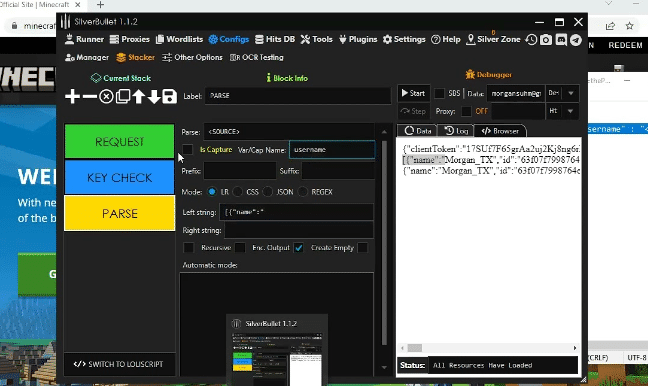Start the debugger
The width and height of the screenshot is (648, 386).
pos(413,93)
